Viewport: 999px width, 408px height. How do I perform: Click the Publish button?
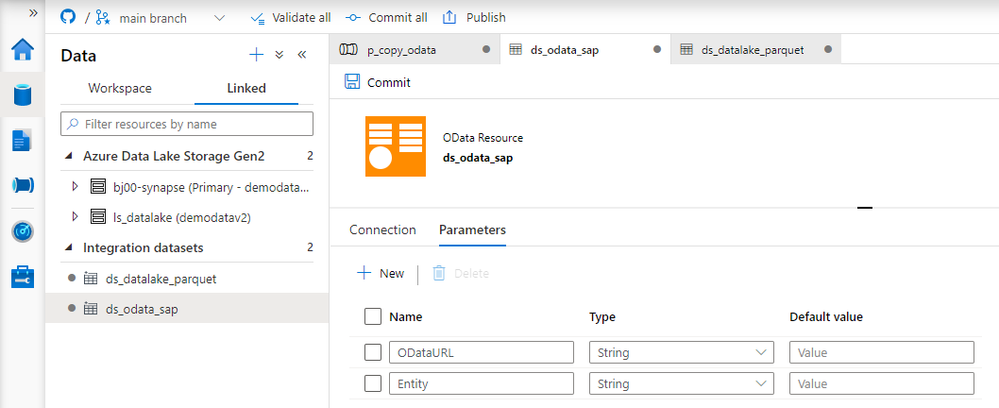pos(474,18)
